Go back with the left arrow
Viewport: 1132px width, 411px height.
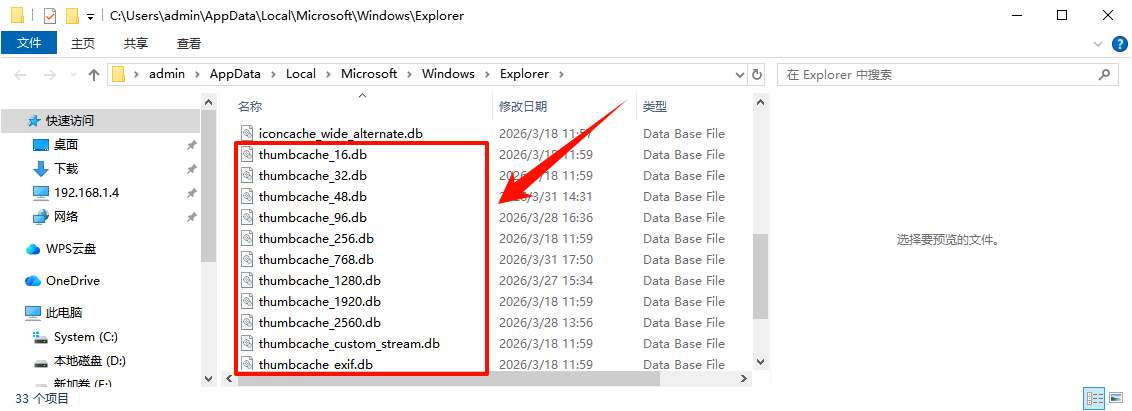point(20,74)
